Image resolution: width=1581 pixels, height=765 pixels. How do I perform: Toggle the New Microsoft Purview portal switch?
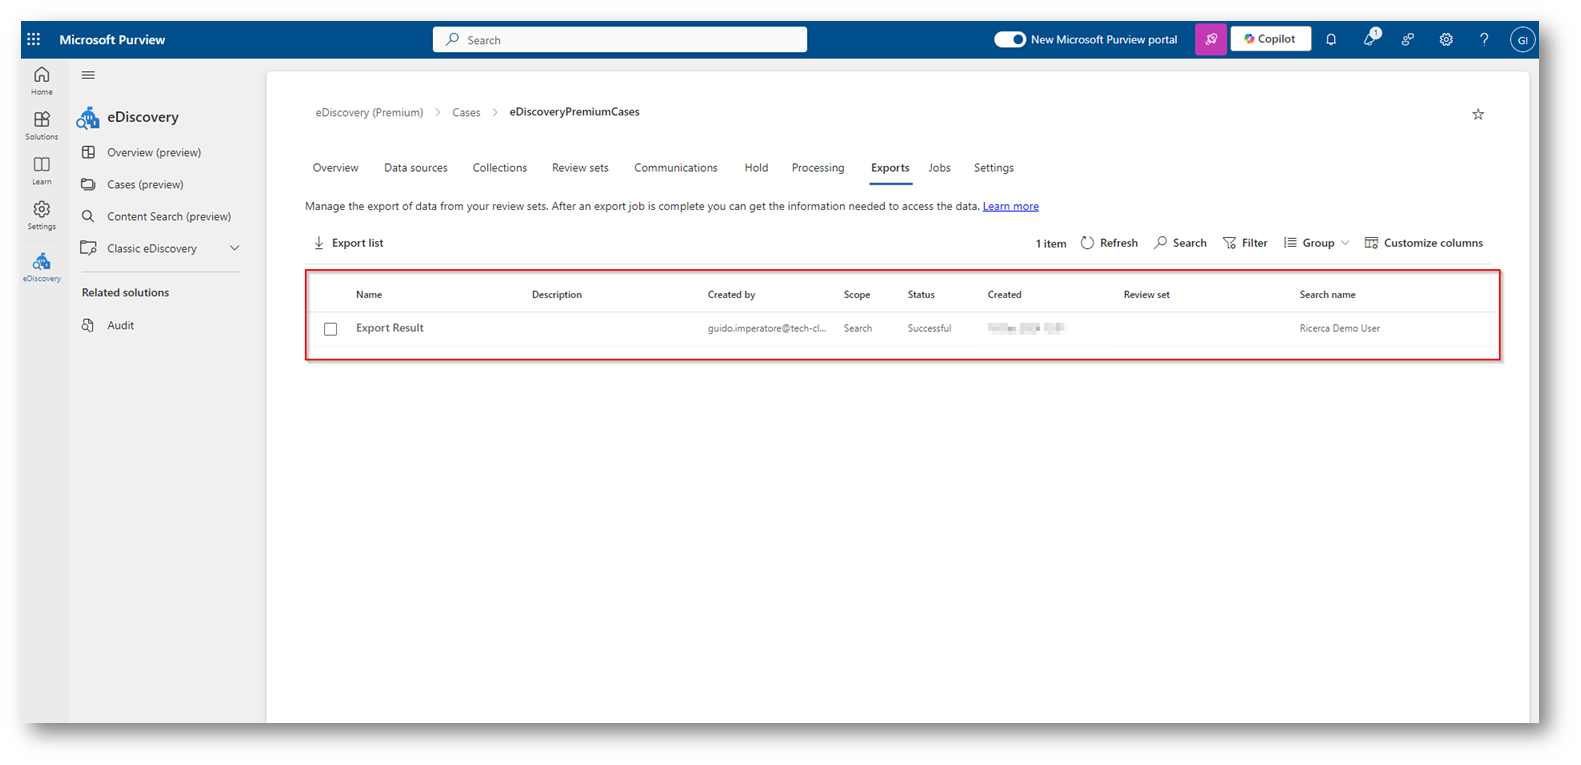[x=1009, y=40]
